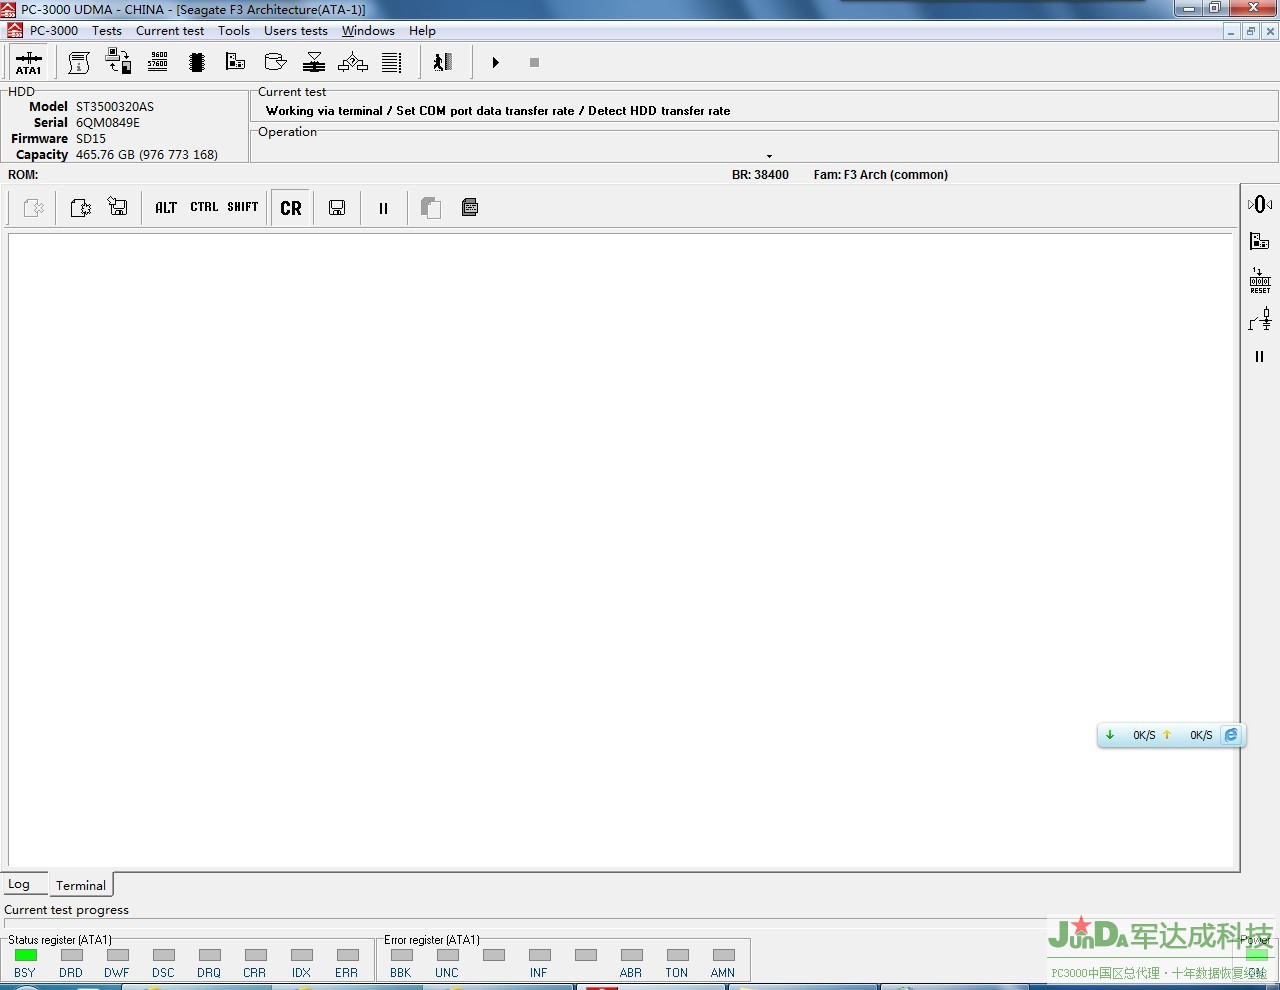
Task: Save terminal output with floppy icon
Action: [337, 208]
